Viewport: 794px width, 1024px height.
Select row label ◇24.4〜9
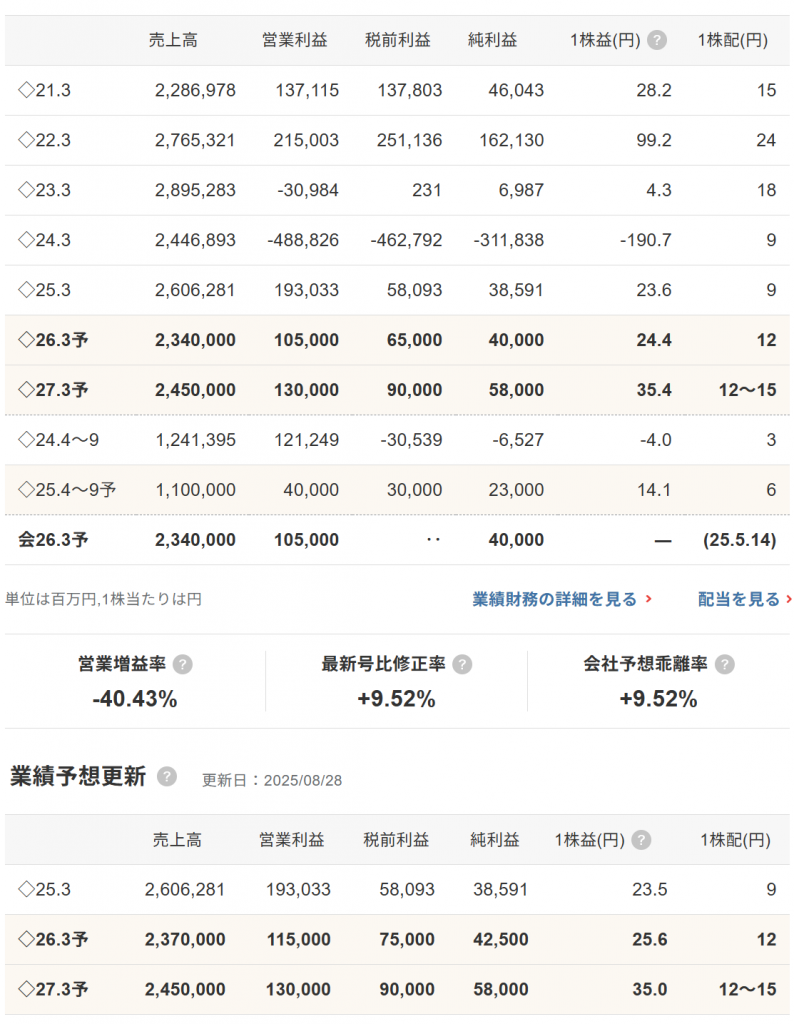coord(59,440)
